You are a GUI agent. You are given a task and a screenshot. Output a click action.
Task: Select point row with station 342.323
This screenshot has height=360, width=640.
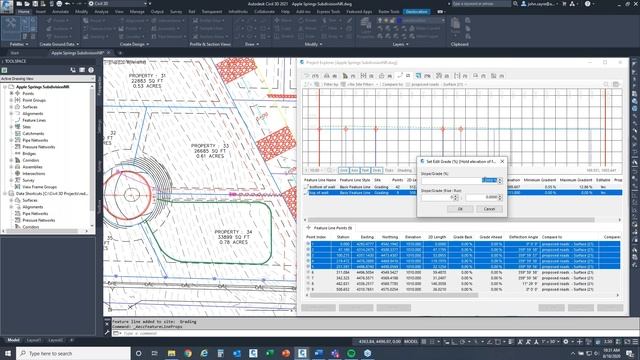tap(463, 278)
